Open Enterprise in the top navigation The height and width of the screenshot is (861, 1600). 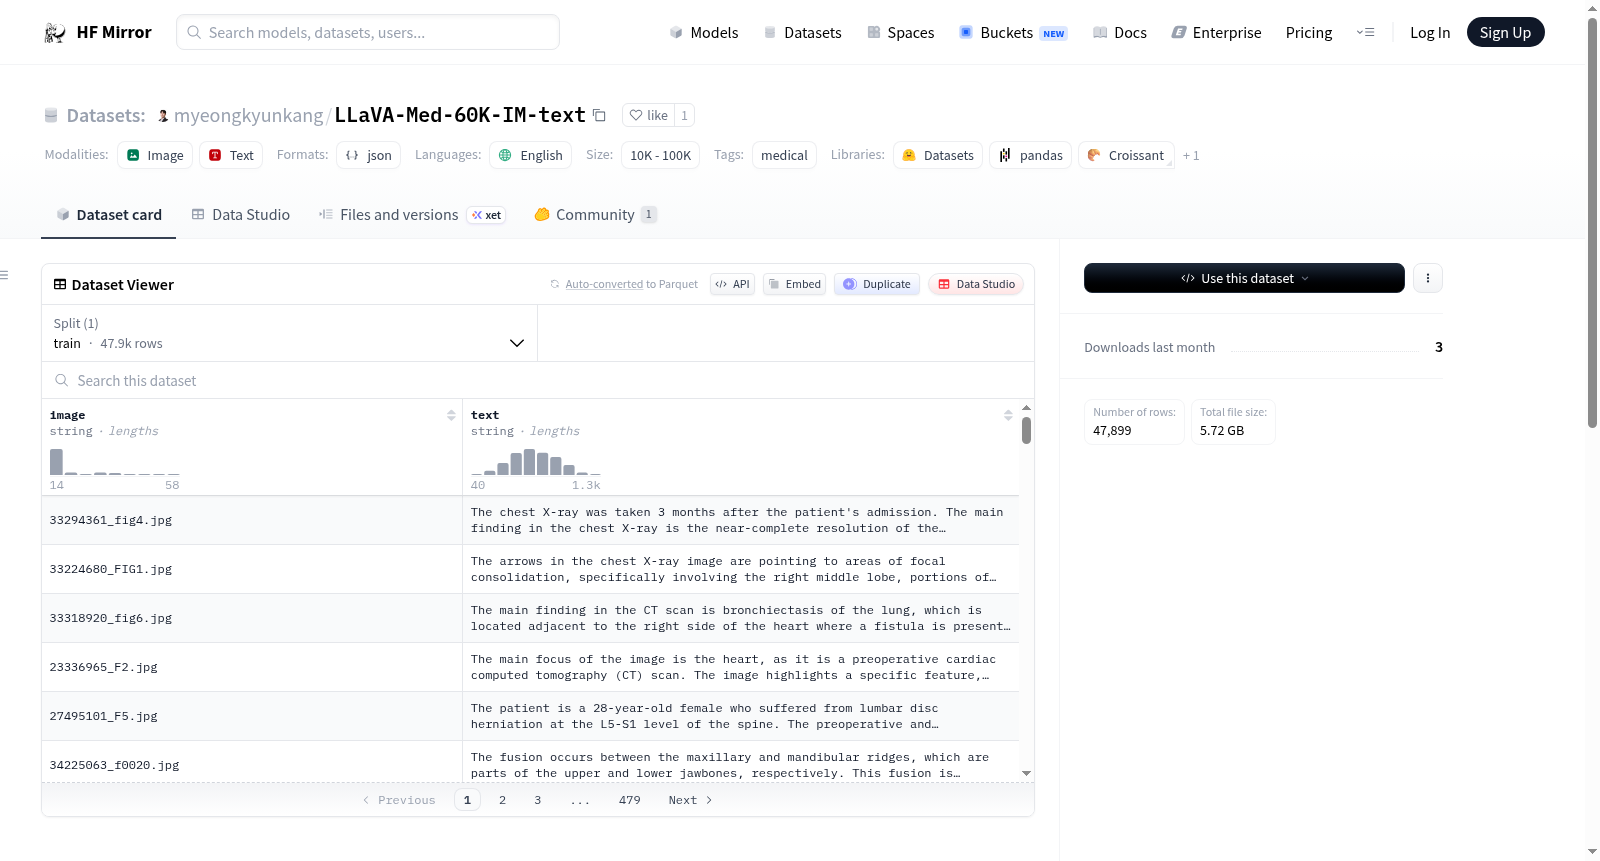(1217, 33)
